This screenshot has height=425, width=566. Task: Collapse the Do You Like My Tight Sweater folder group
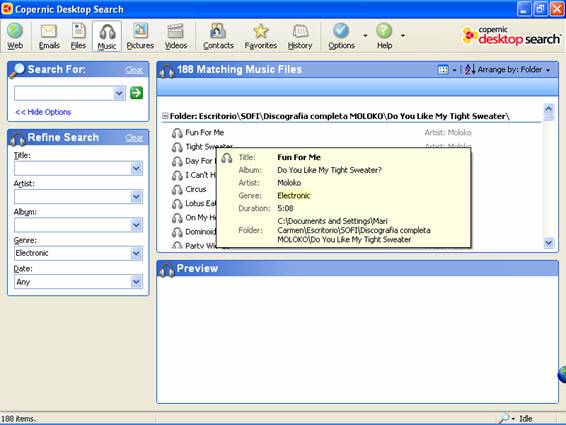[165, 116]
